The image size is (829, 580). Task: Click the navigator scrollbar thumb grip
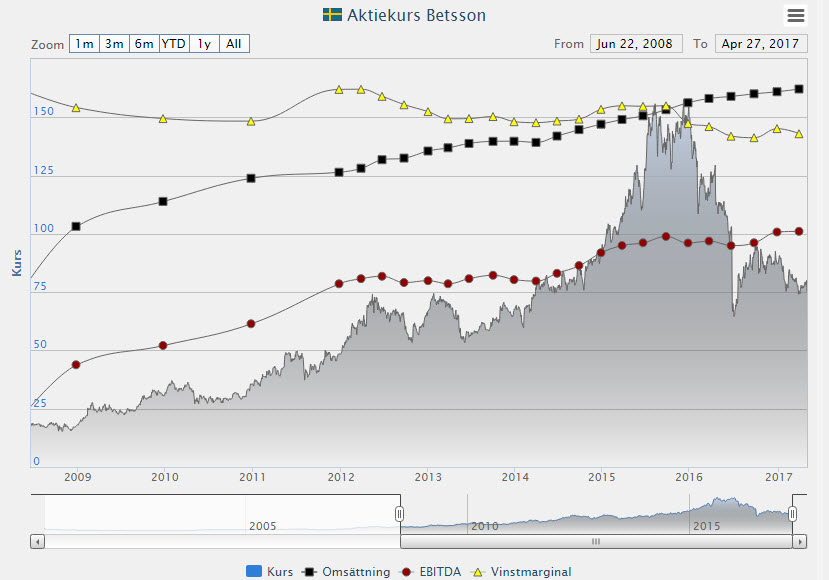(x=596, y=541)
